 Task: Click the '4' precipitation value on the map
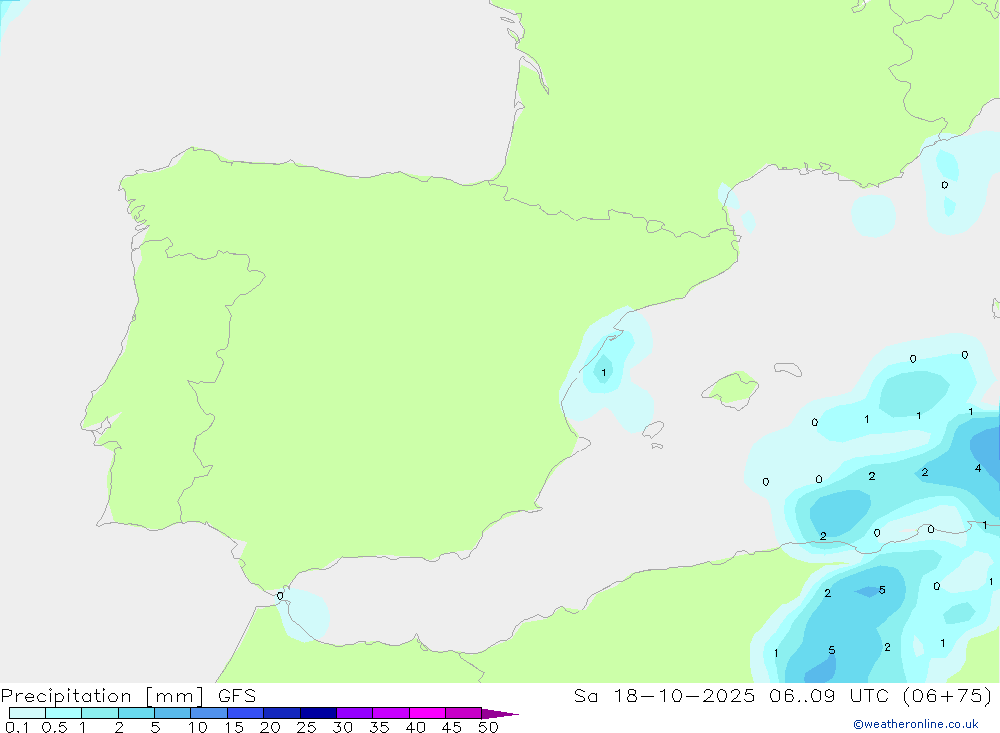point(978,468)
